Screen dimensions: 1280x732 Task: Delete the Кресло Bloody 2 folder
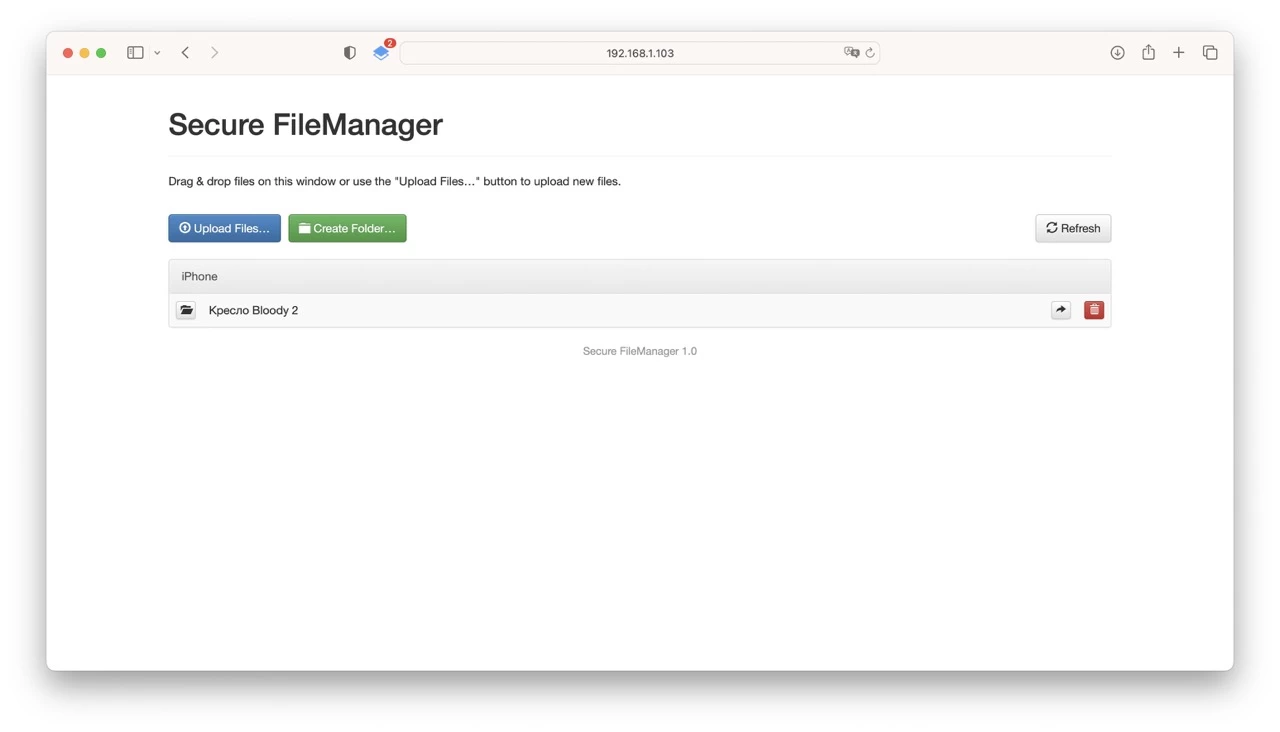pyautogui.click(x=1094, y=310)
